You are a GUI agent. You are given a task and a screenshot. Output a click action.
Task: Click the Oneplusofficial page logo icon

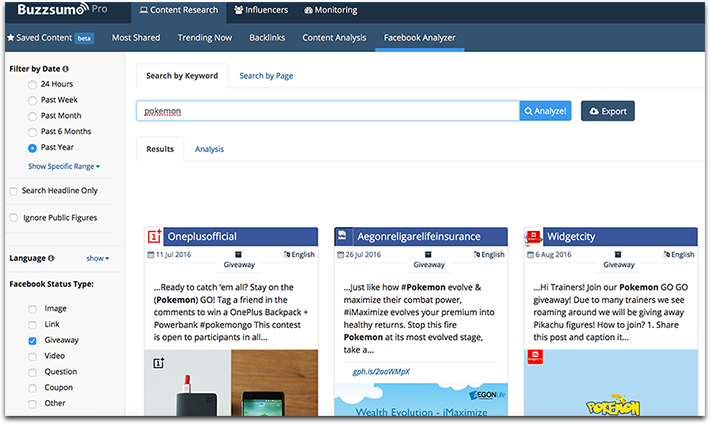[153, 236]
